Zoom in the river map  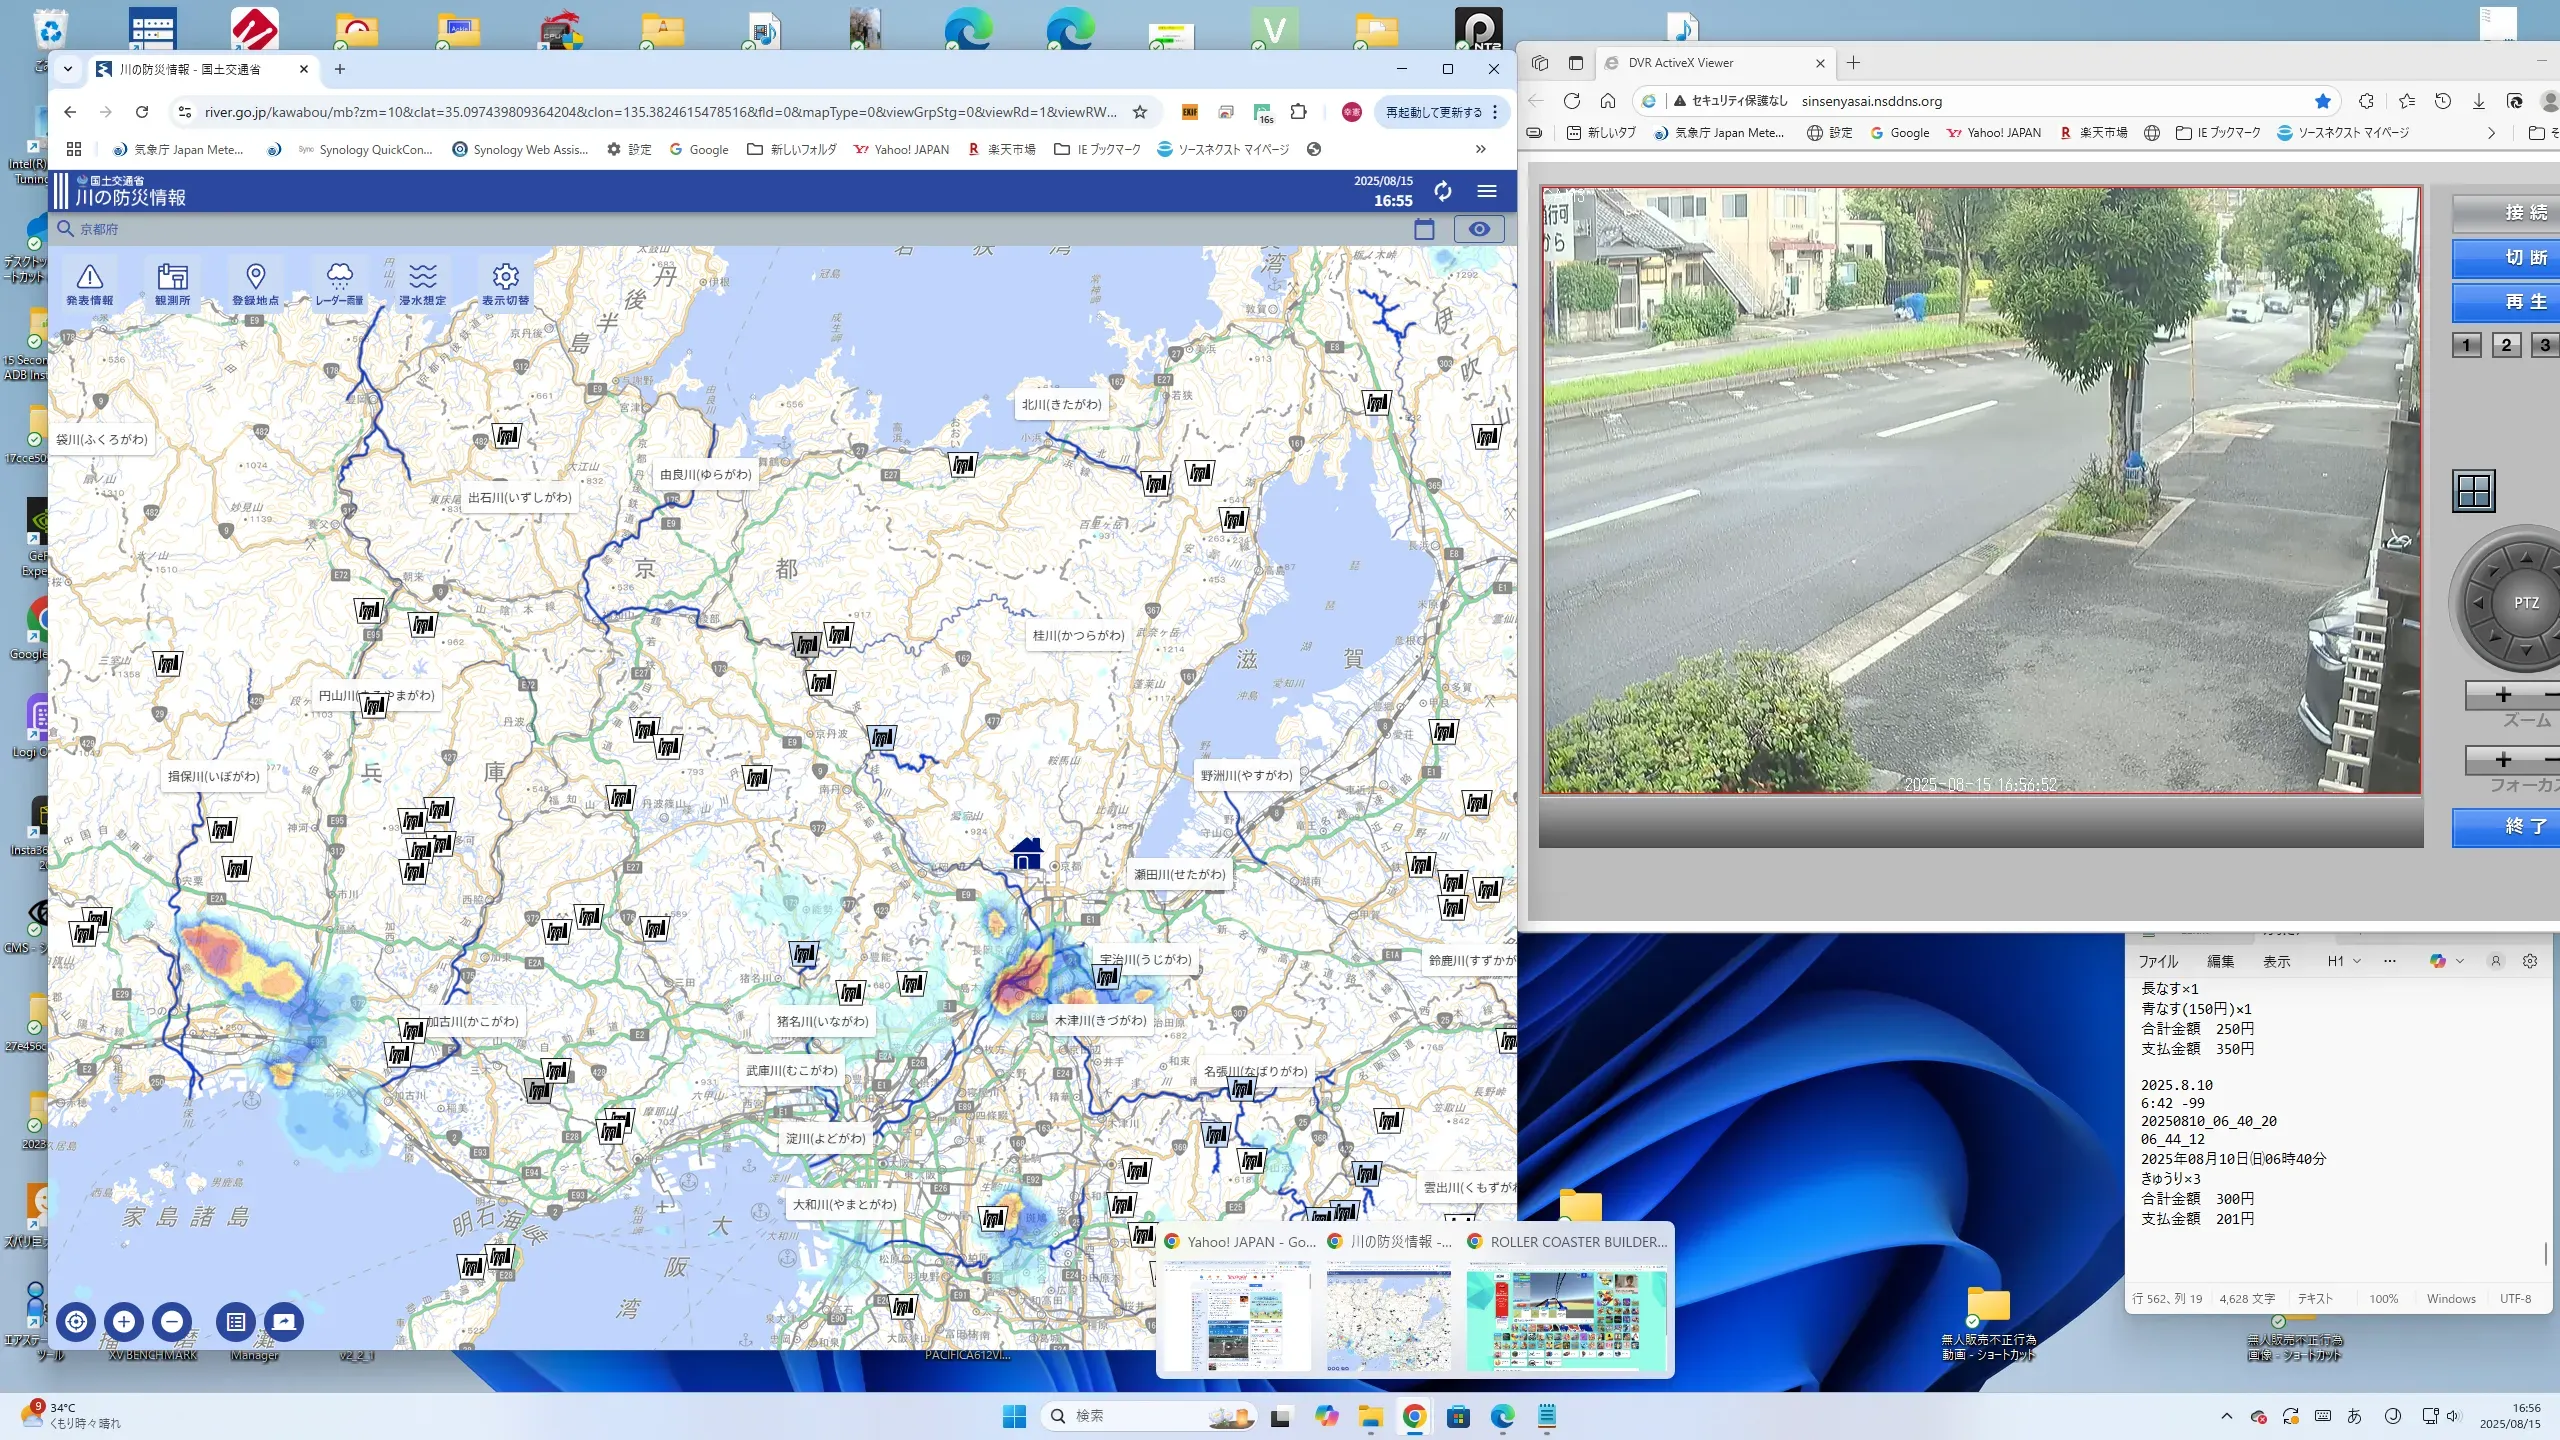pyautogui.click(x=124, y=1322)
